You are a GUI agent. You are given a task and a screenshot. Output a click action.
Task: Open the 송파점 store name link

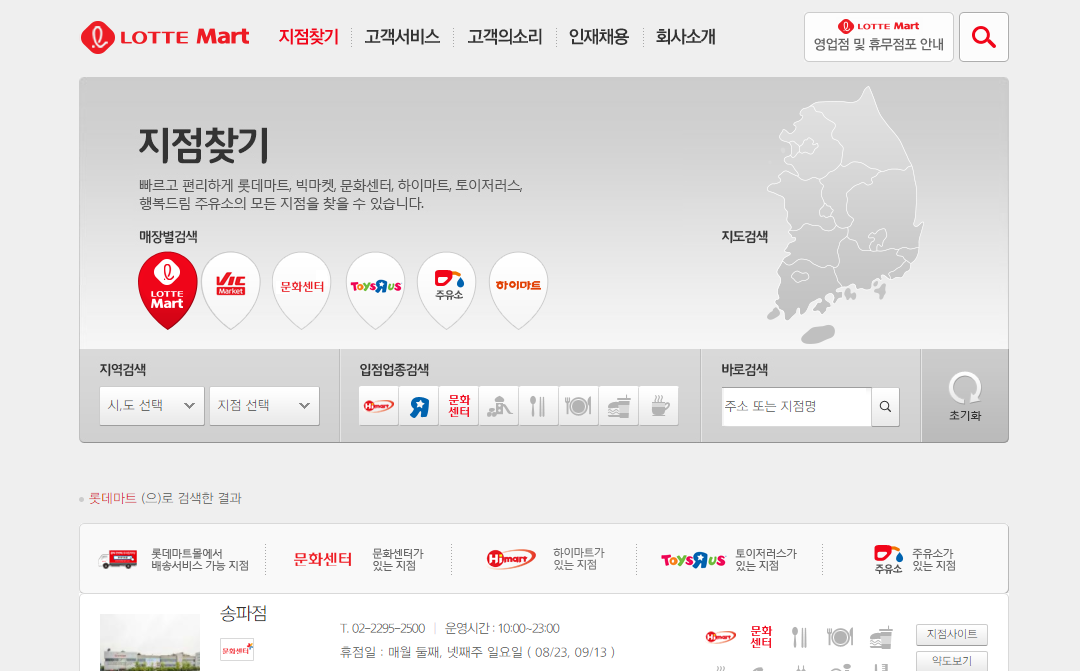(x=243, y=613)
